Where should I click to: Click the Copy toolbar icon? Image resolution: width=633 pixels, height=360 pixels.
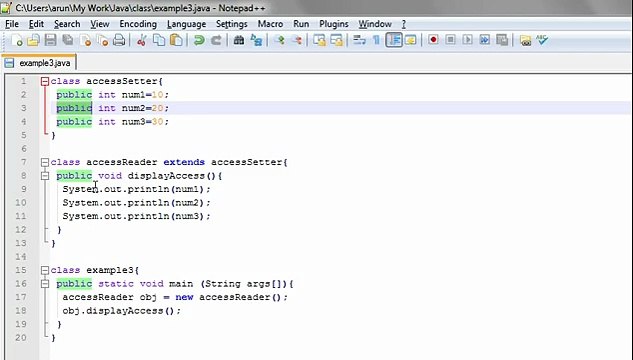(159, 40)
